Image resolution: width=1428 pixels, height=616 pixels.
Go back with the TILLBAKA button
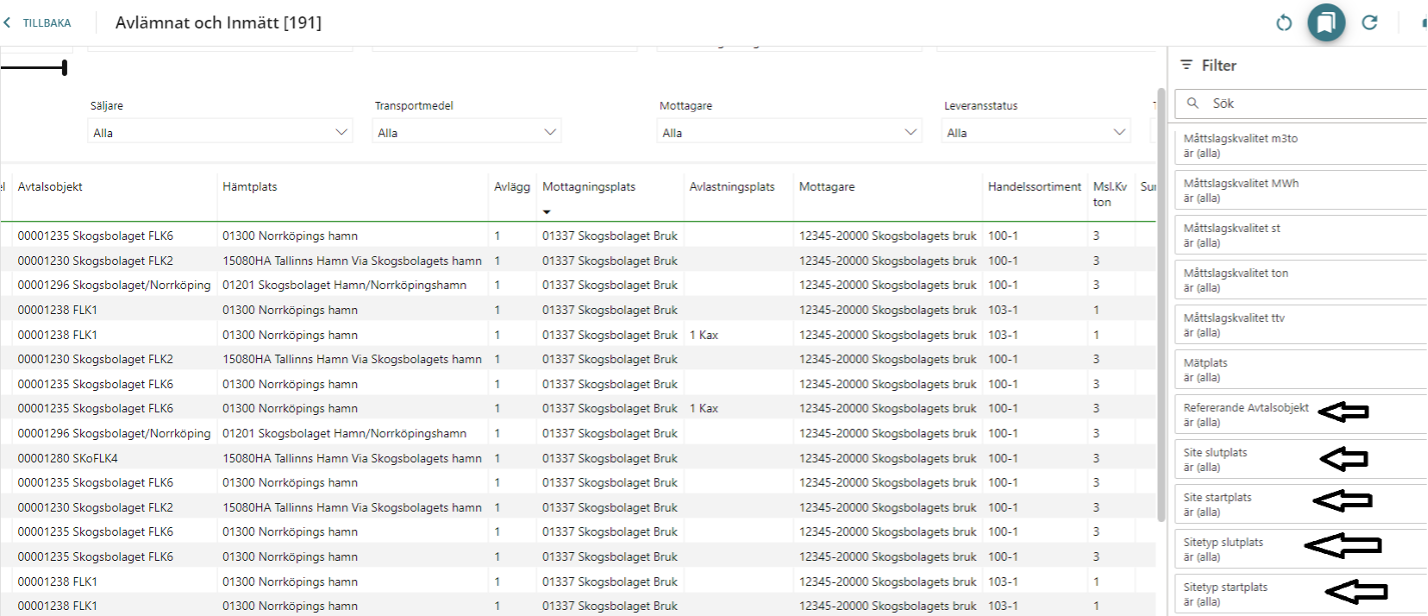click(39, 23)
